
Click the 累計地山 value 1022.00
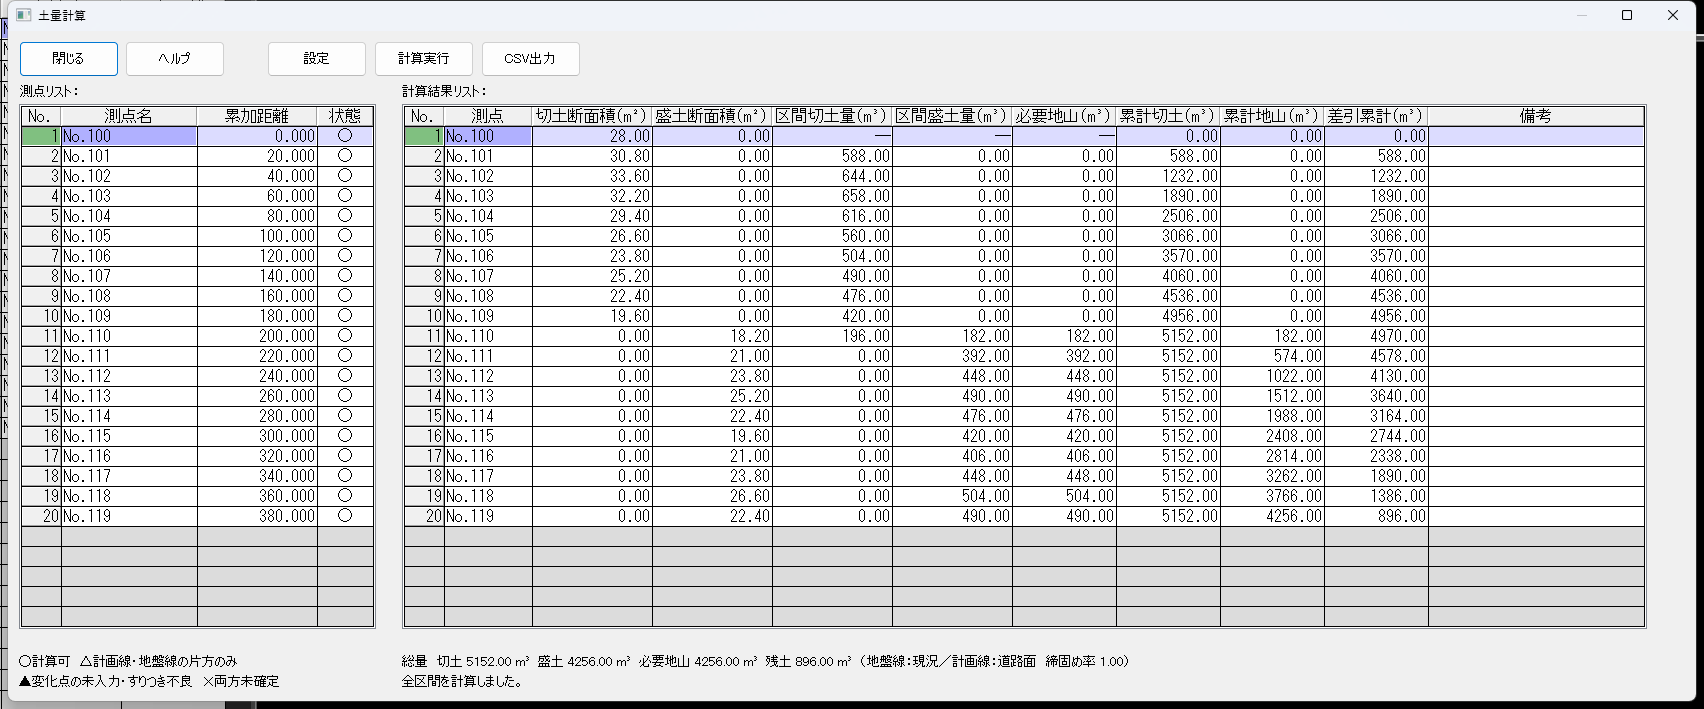[x=1272, y=376]
